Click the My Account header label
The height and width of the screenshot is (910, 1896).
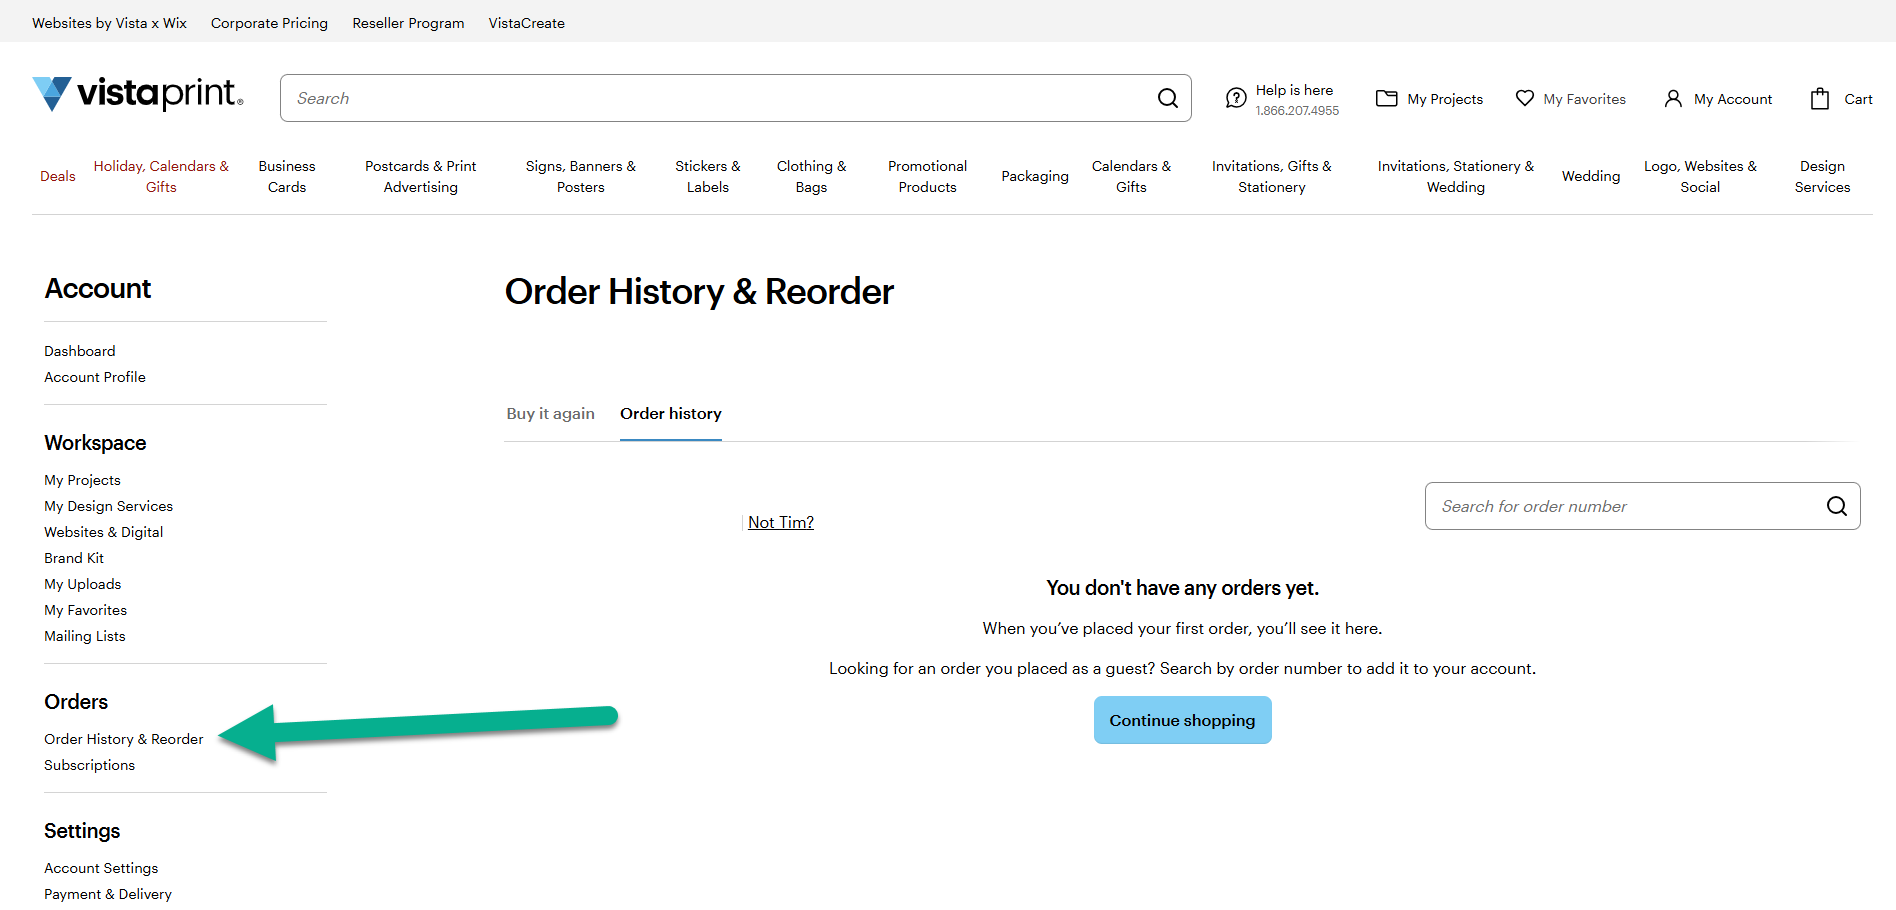(1733, 99)
